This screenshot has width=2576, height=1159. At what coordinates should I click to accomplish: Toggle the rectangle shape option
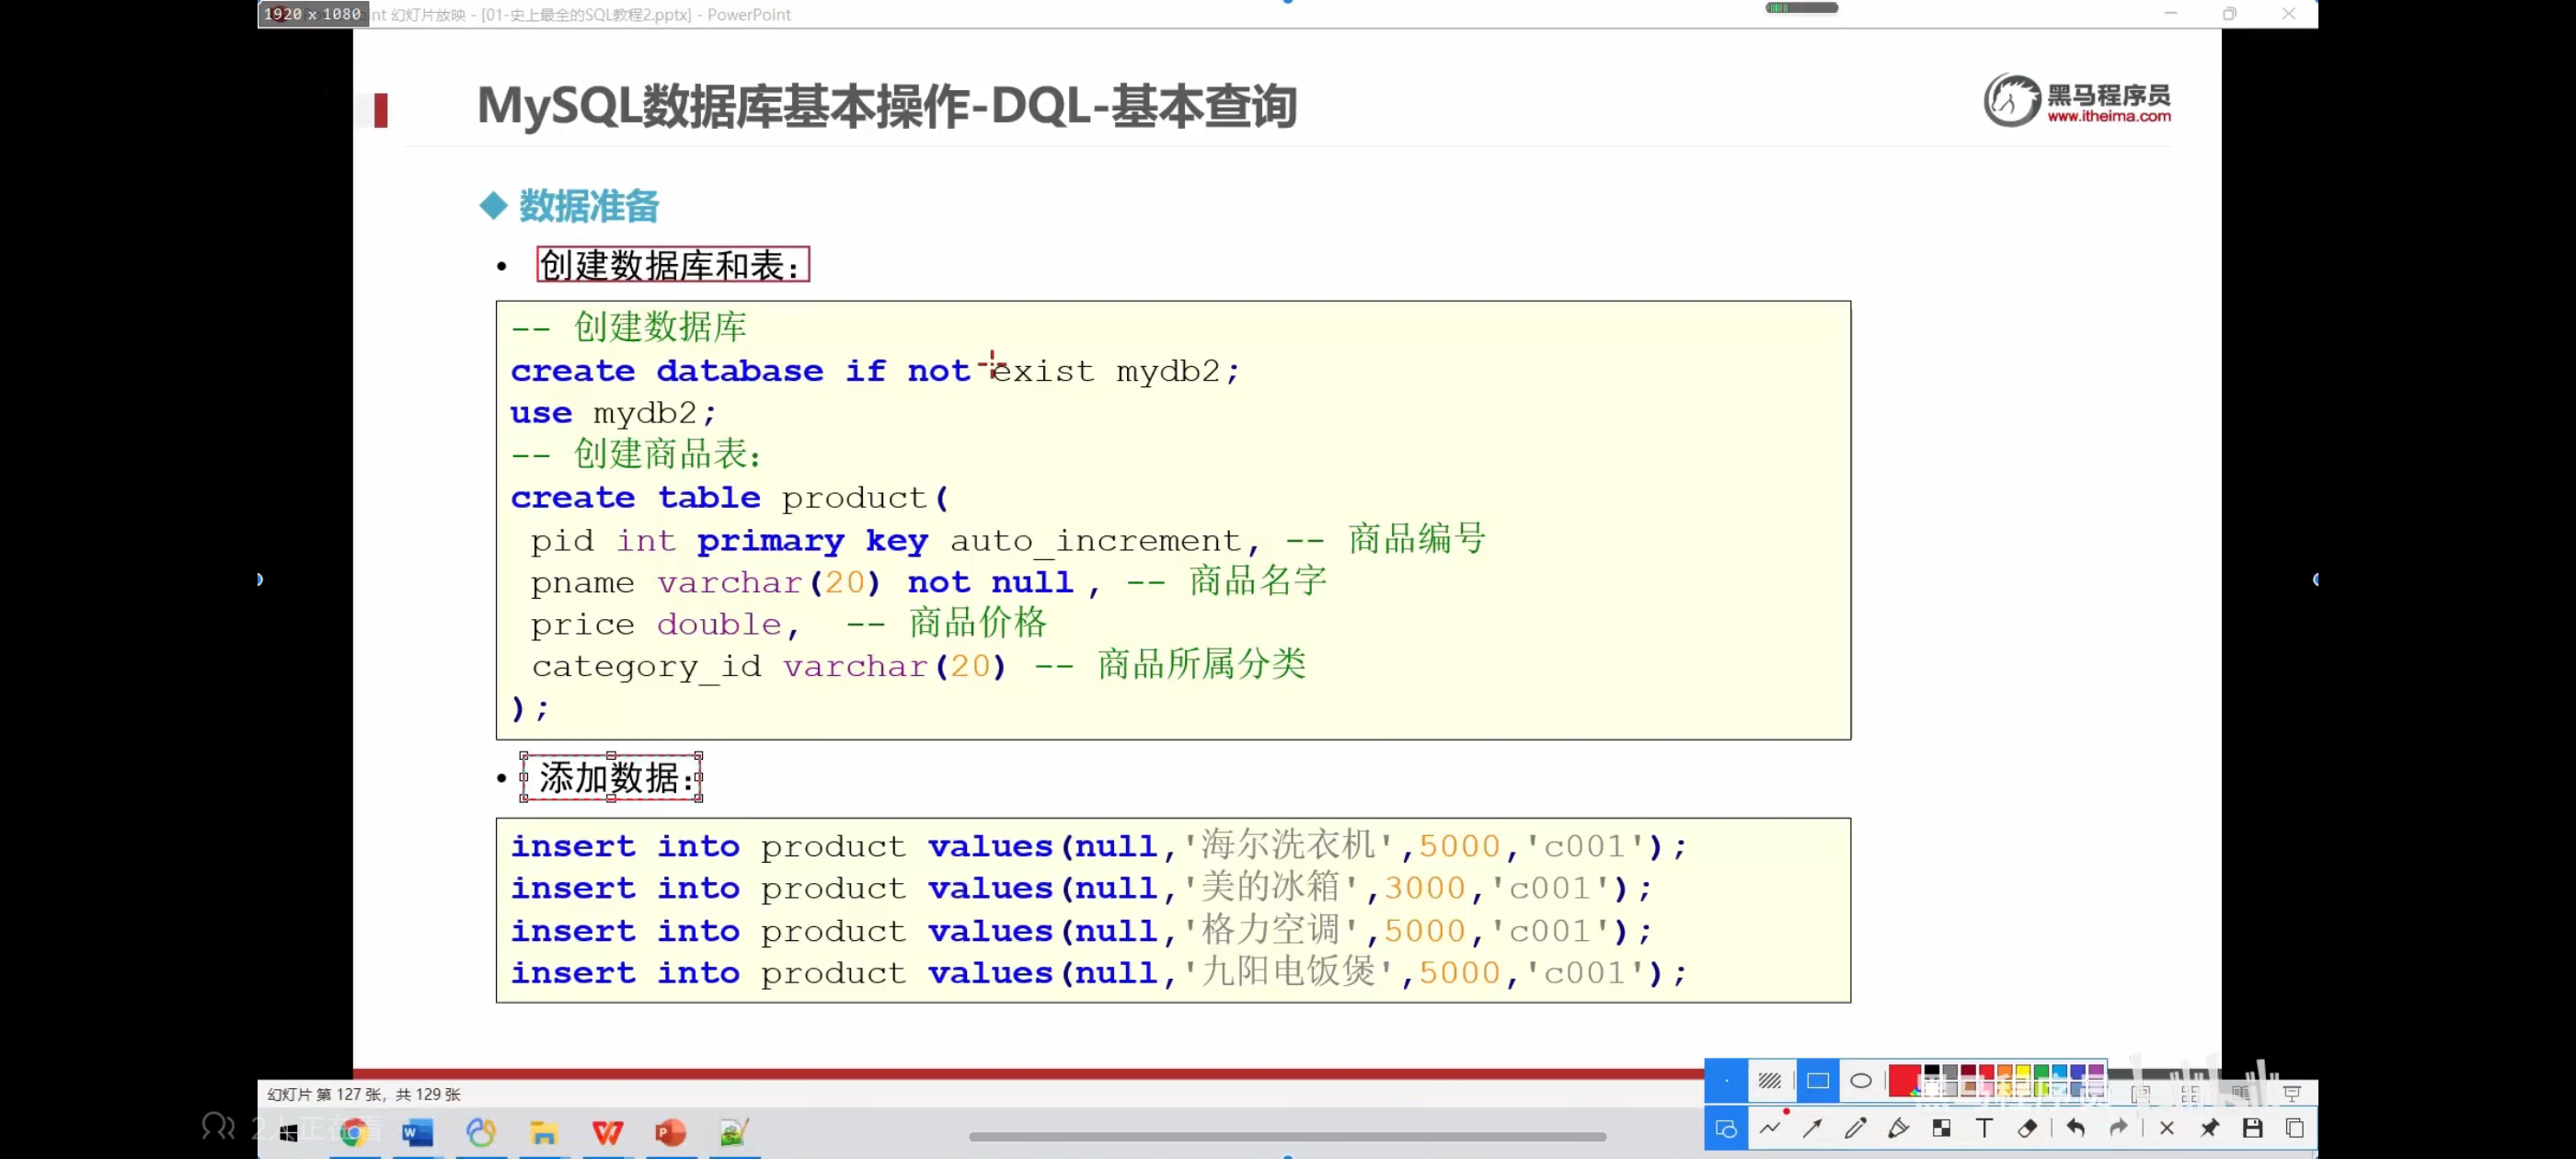[1817, 1080]
